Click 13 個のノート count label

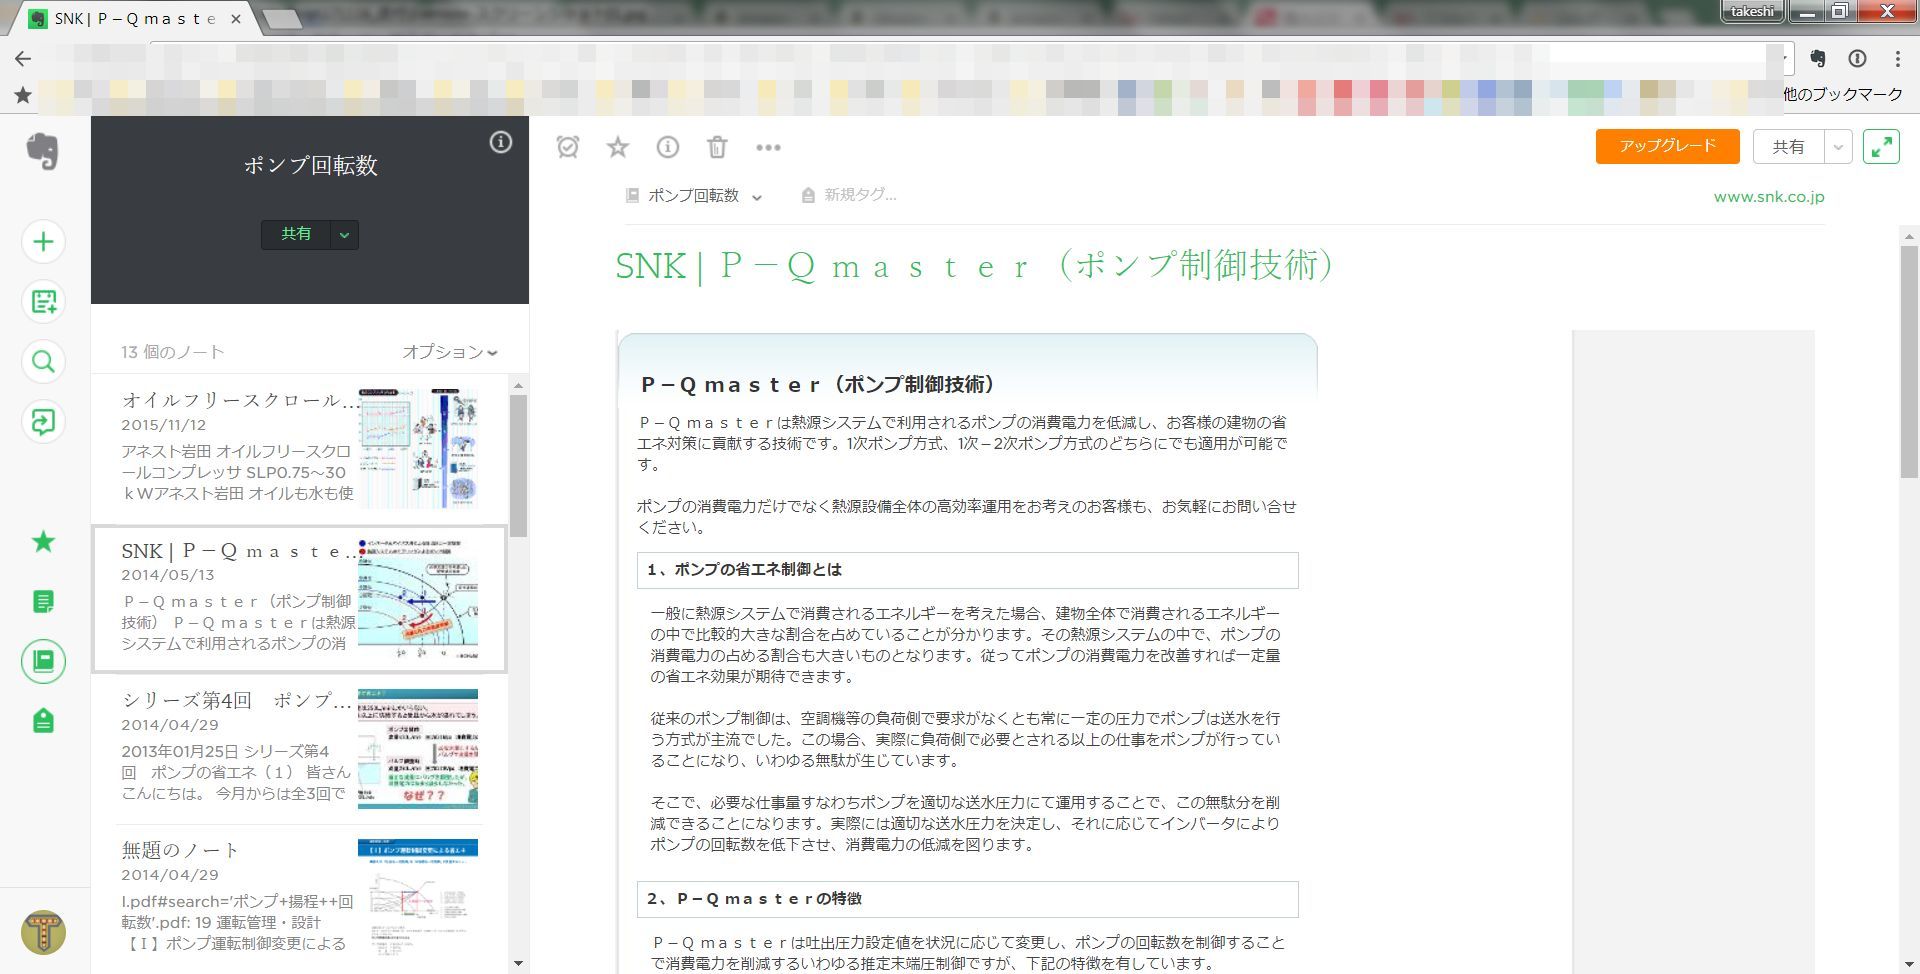pos(172,352)
